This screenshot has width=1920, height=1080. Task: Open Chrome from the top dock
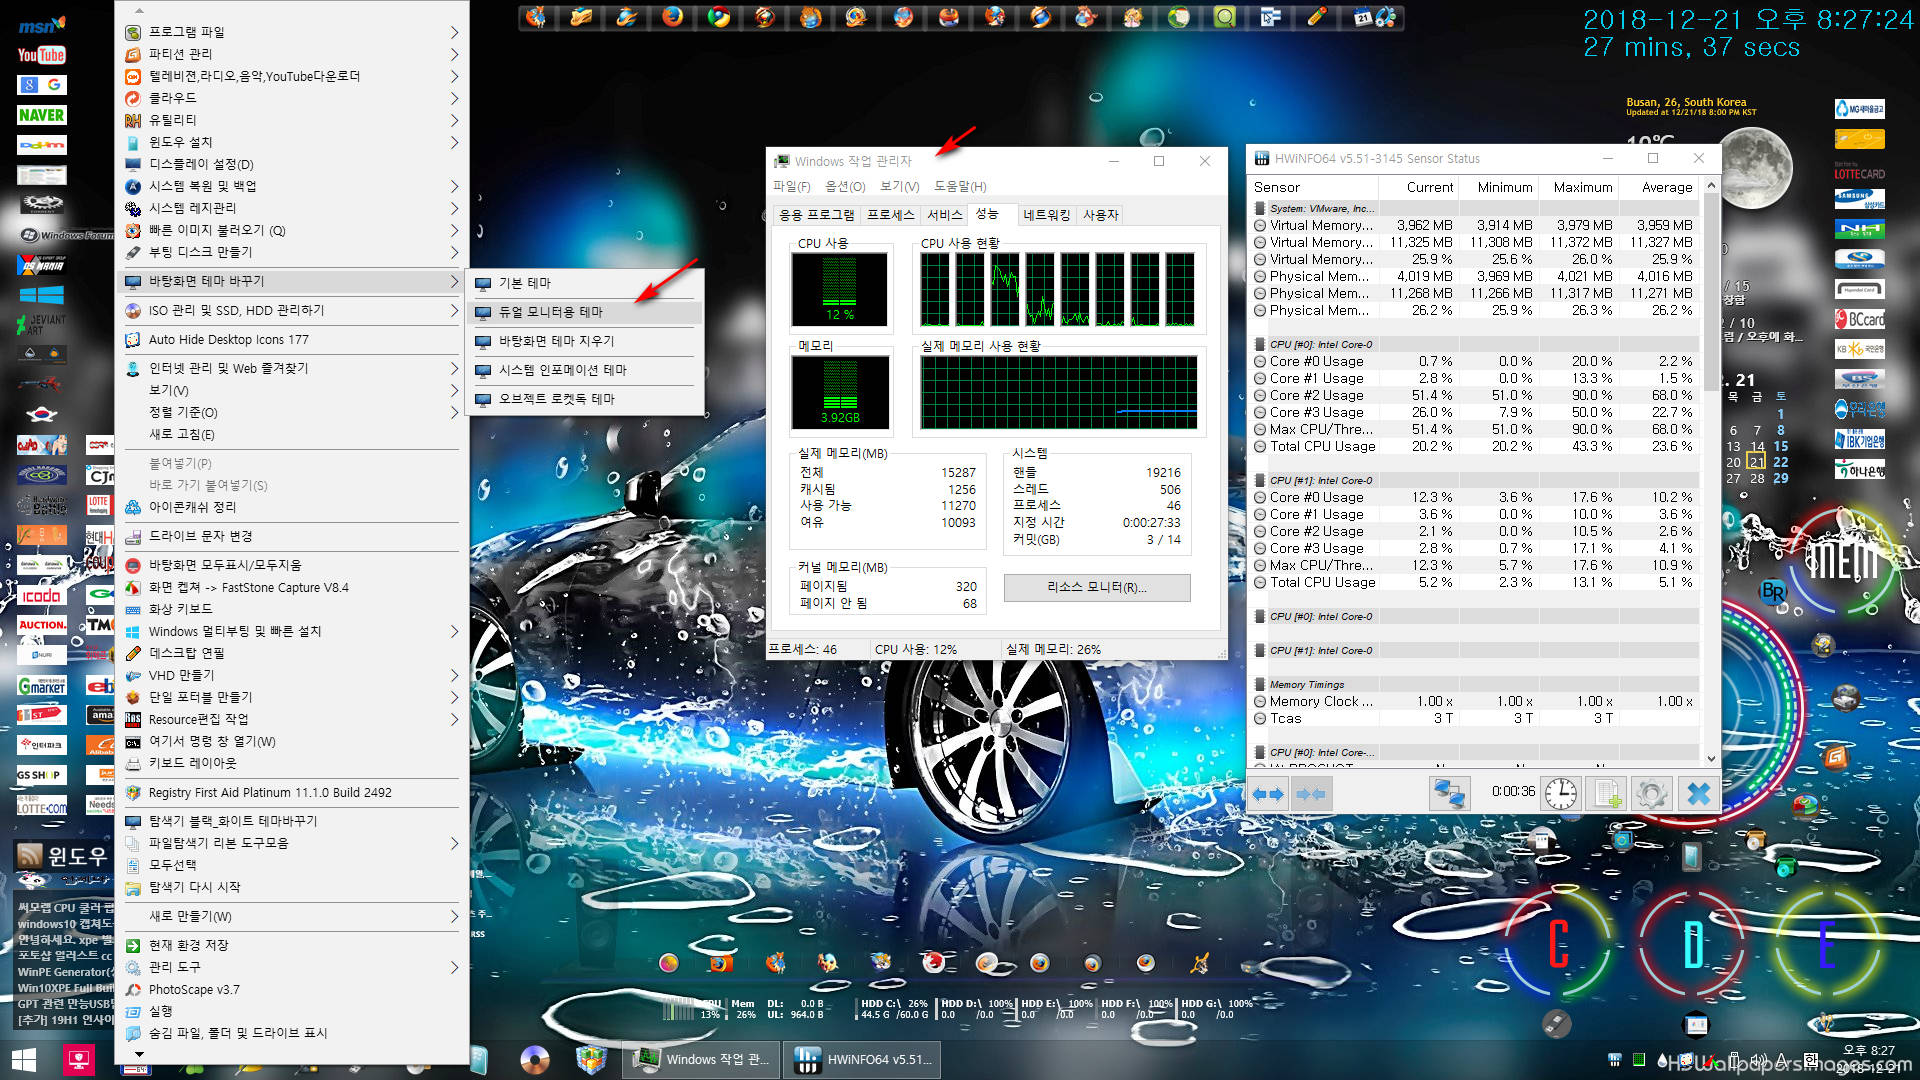click(719, 17)
